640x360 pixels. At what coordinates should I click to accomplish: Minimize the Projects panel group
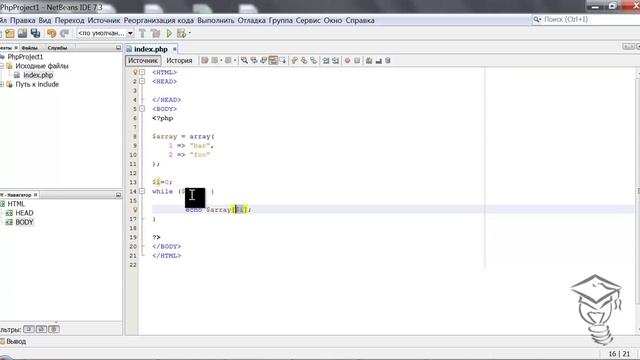(x=118, y=48)
